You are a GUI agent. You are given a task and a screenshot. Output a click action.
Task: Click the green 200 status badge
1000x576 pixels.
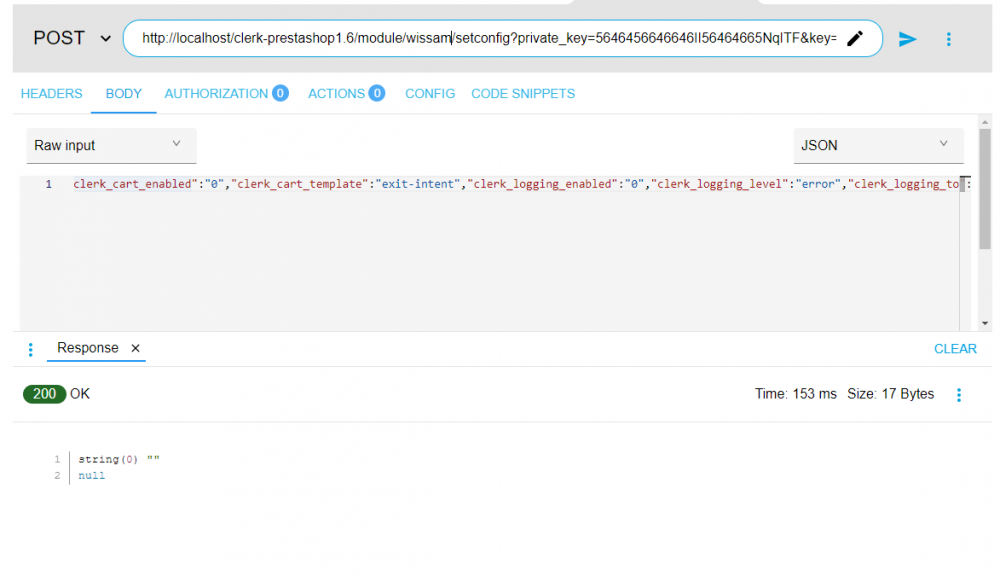44,394
